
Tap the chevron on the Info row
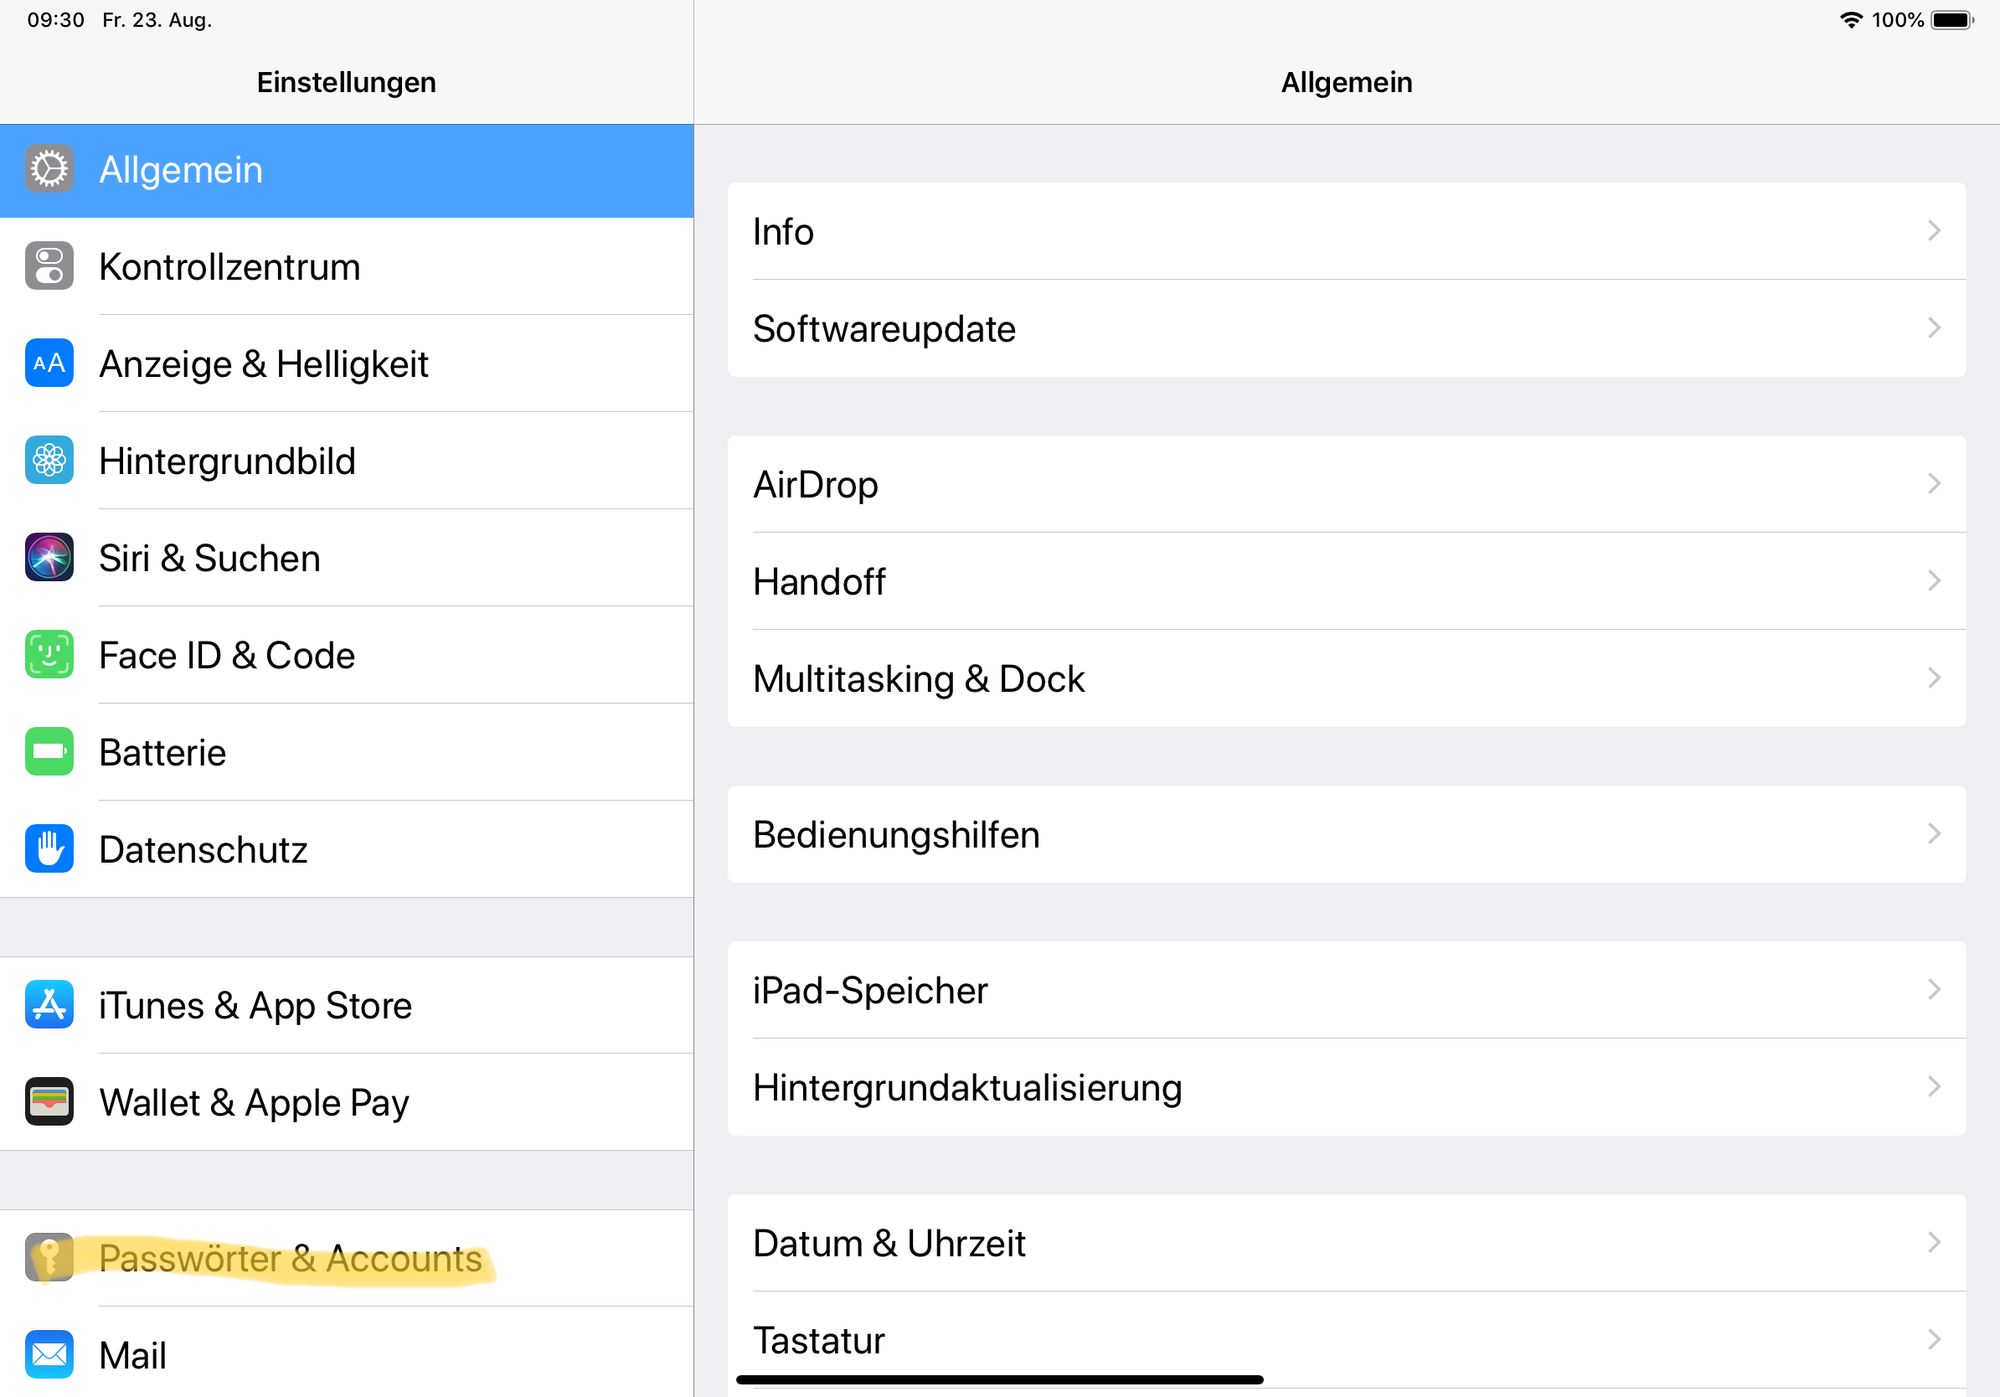(1934, 231)
